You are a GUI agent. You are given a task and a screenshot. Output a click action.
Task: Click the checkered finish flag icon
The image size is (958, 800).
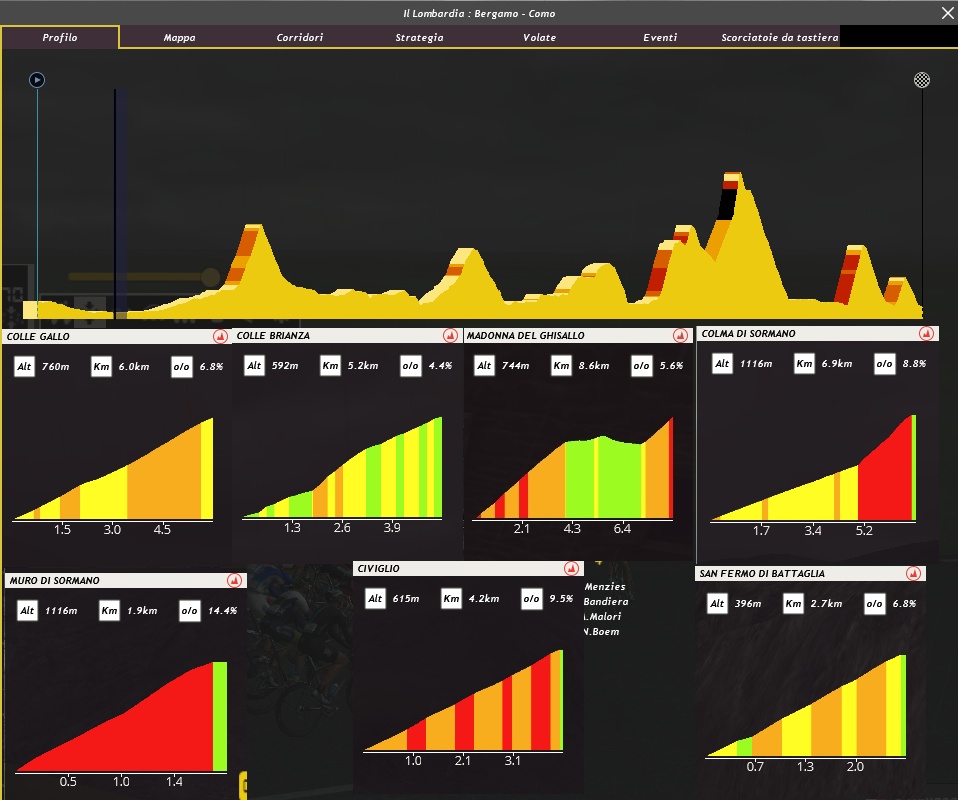click(922, 80)
